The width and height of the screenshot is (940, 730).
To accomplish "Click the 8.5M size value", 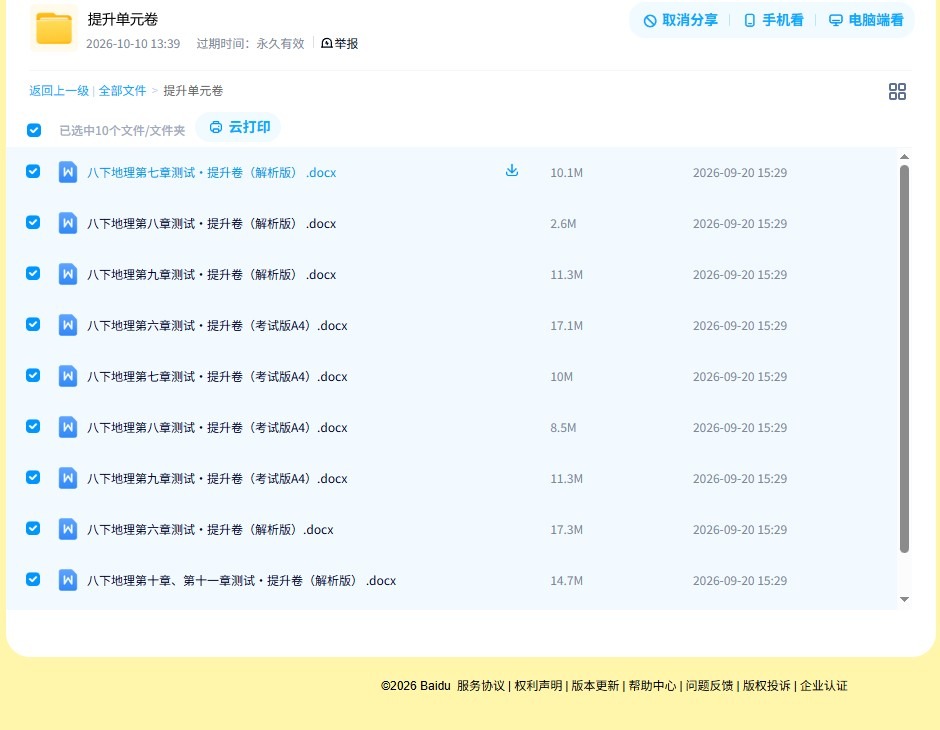I will click(x=564, y=427).
